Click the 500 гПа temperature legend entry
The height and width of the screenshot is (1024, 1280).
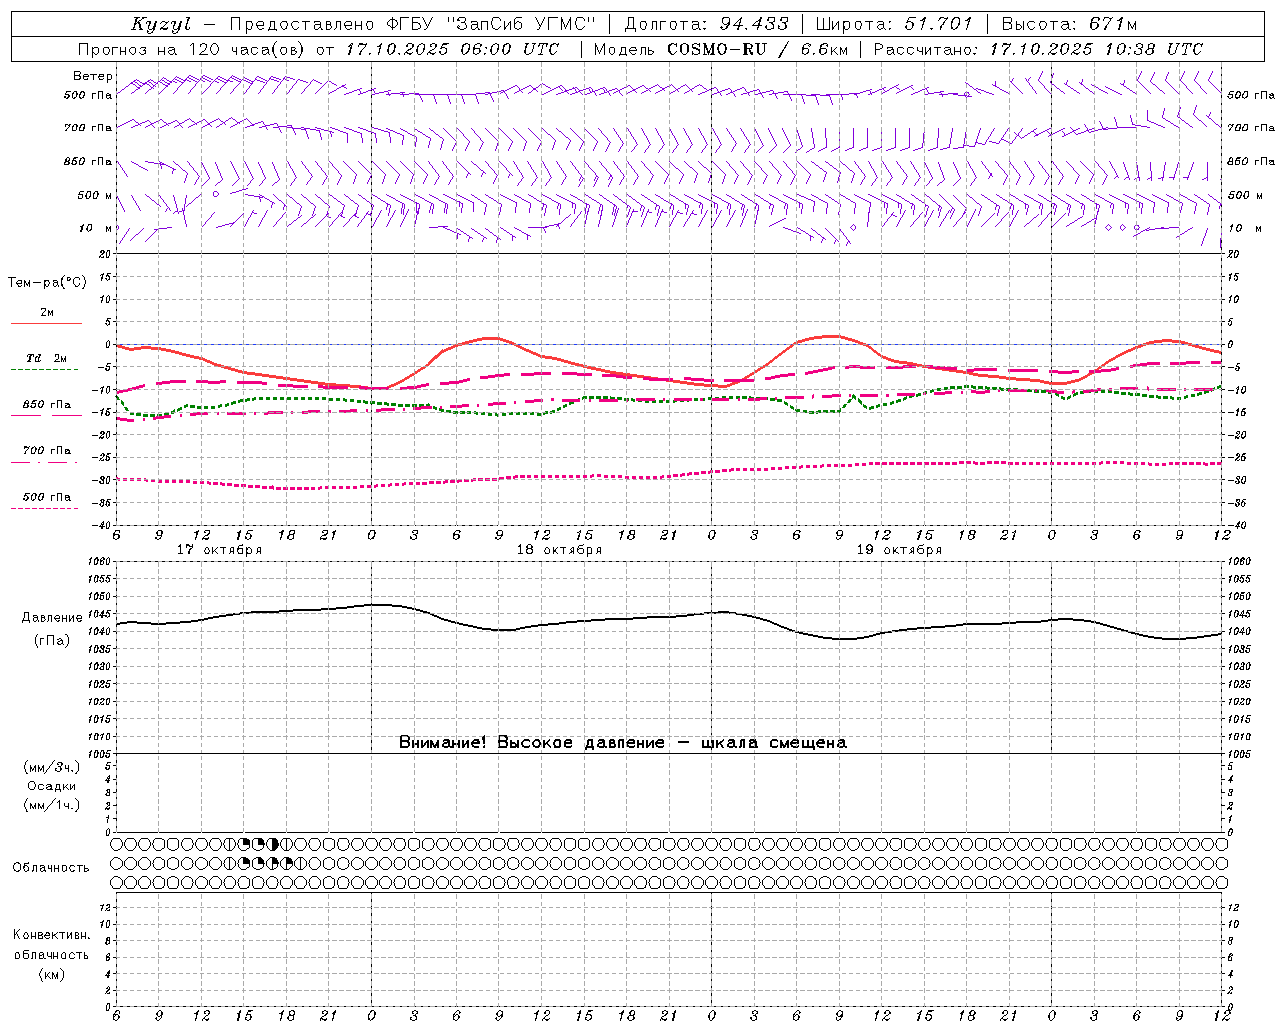pyautogui.click(x=47, y=497)
